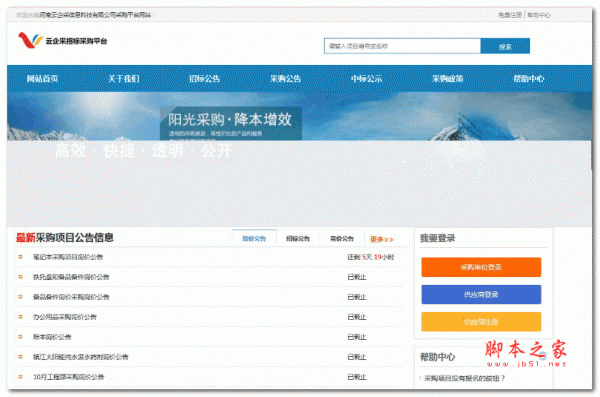Click 已截止 status of 账本询价公告 row

(x=357, y=337)
